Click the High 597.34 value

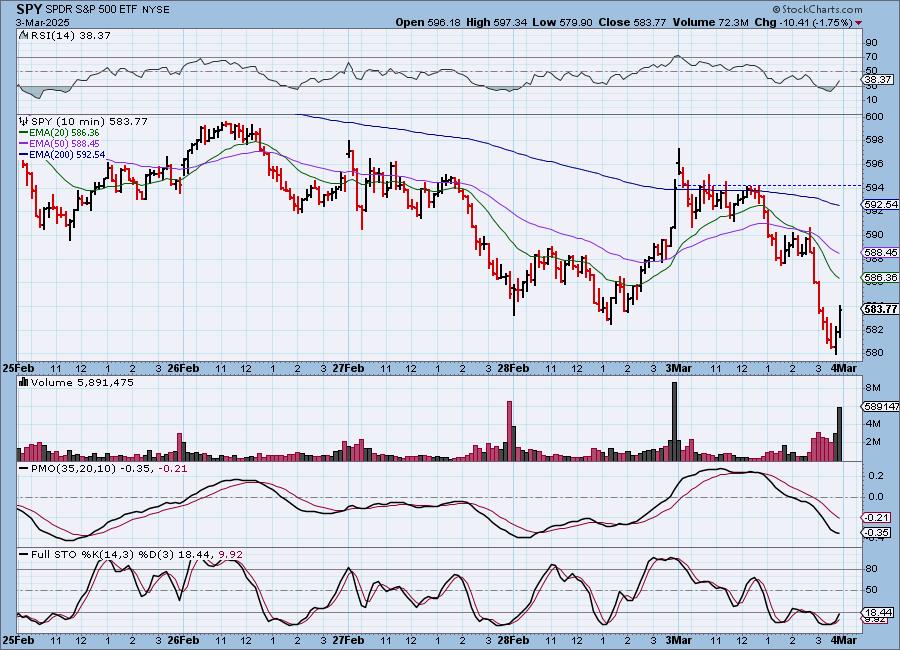tap(496, 22)
